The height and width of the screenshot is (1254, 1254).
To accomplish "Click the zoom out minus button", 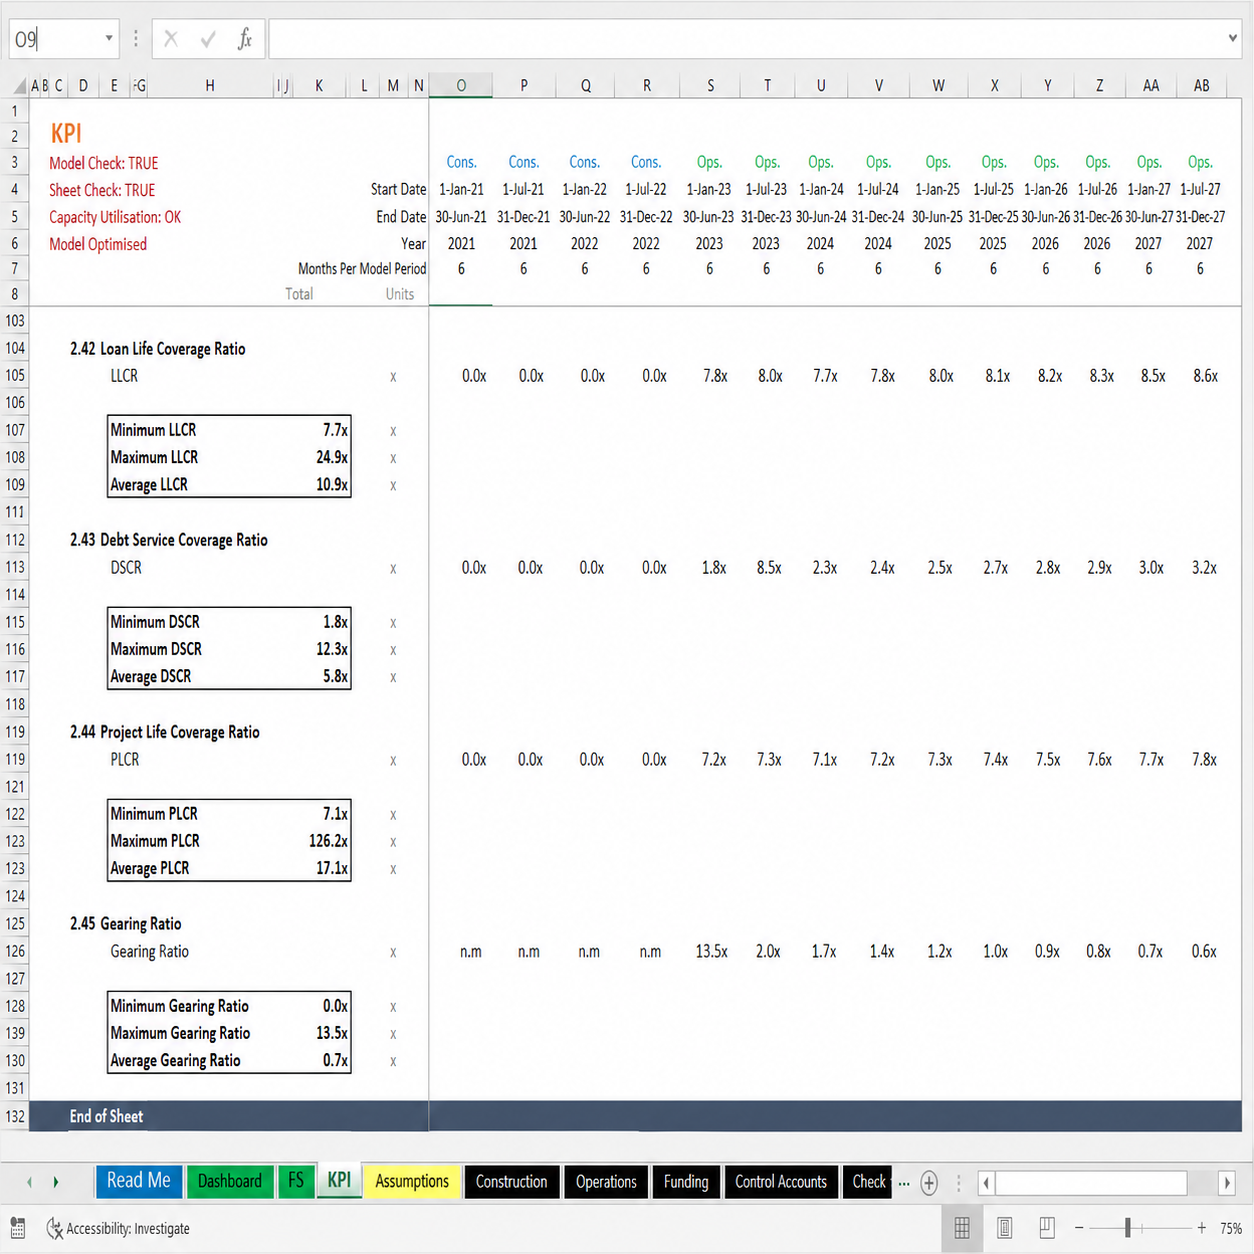I will (1079, 1228).
